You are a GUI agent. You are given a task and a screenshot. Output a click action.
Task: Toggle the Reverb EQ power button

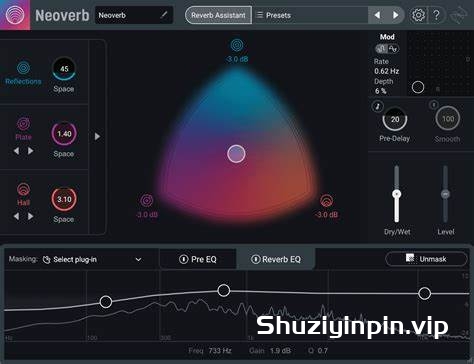pyautogui.click(x=255, y=259)
